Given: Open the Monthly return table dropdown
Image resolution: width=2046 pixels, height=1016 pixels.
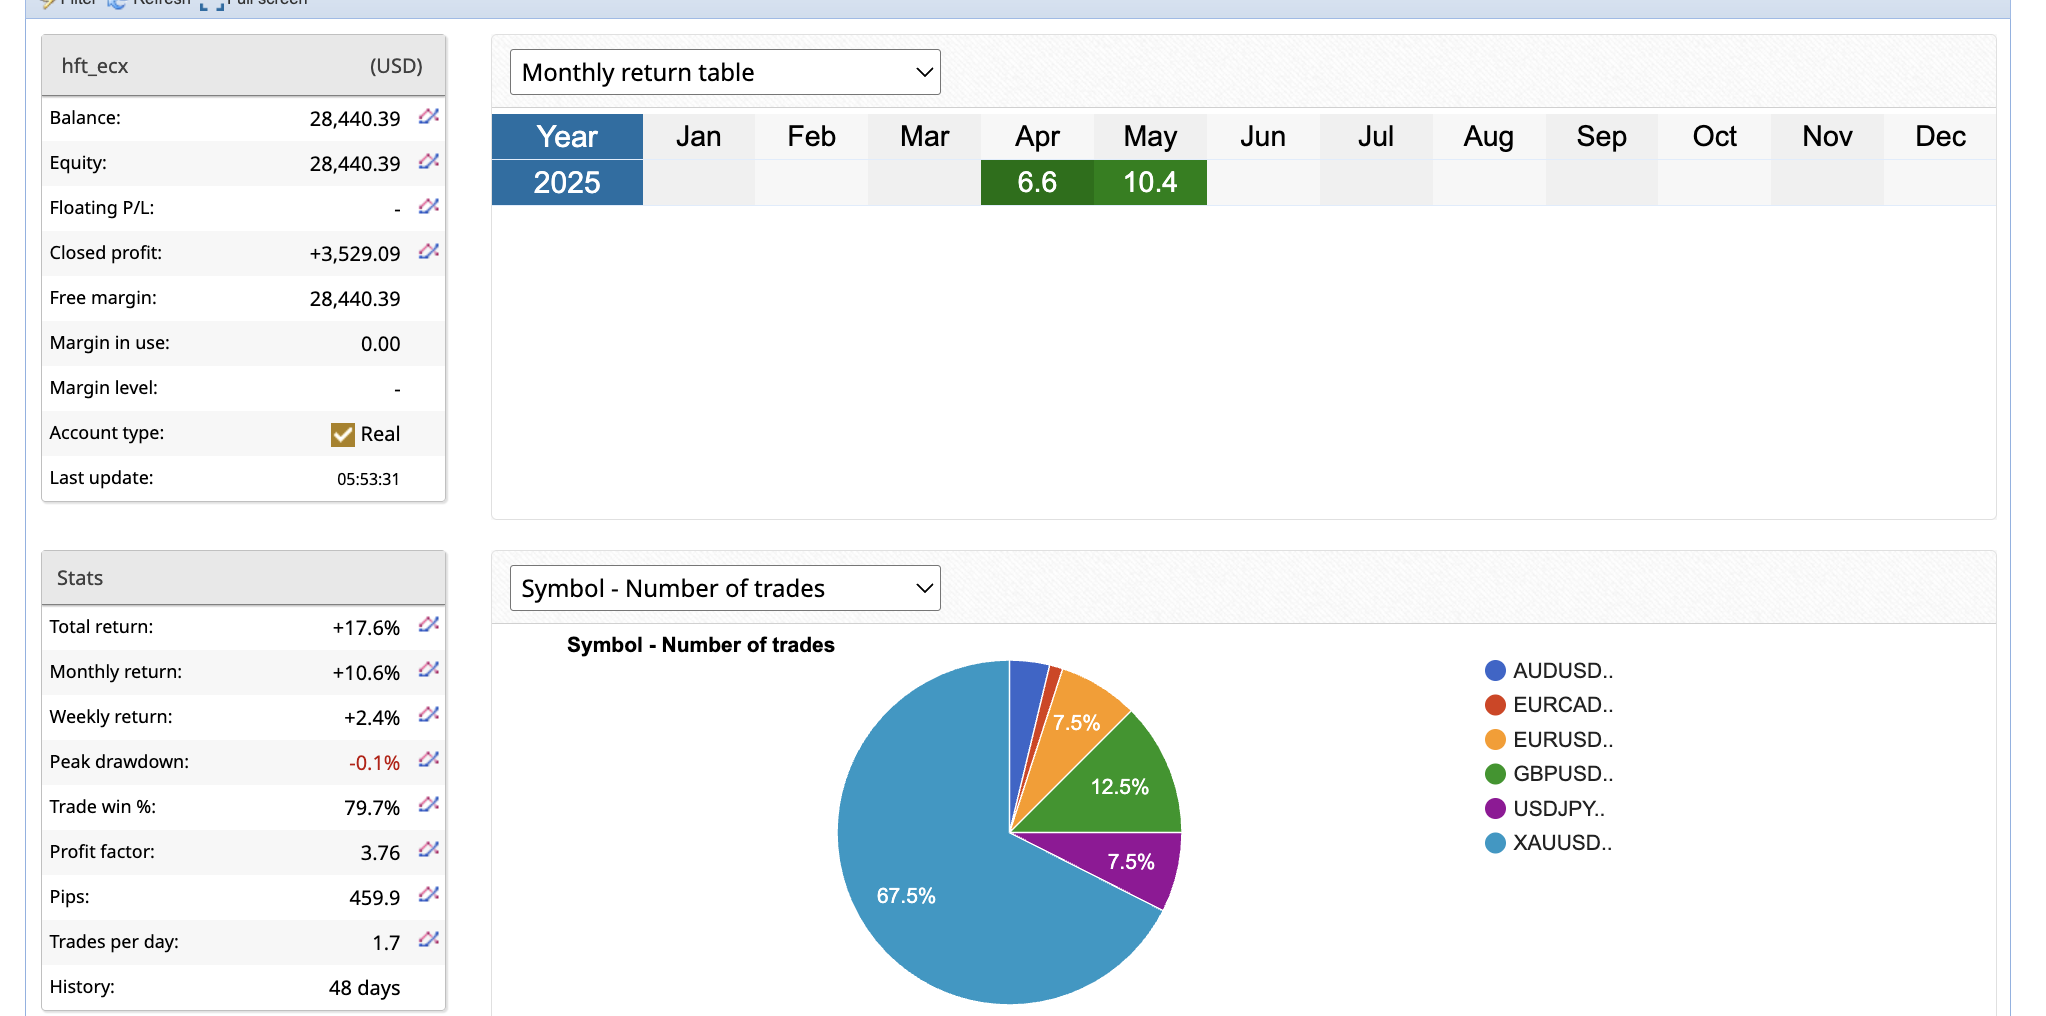Looking at the screenshot, I should (x=725, y=72).
